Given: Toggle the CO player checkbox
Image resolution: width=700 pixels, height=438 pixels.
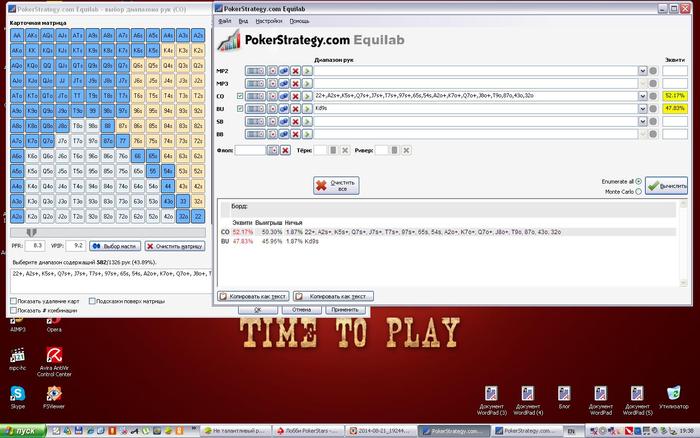Looking at the screenshot, I should click(240, 96).
